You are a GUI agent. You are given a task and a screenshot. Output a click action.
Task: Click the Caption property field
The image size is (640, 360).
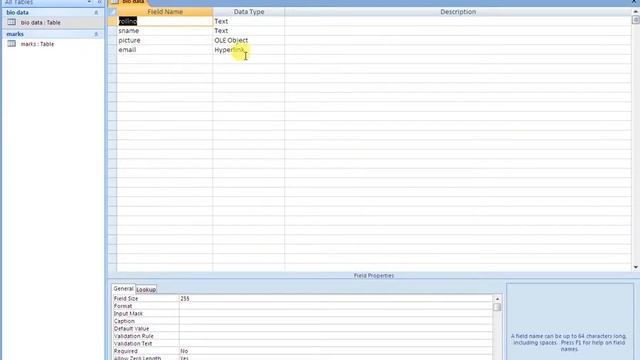point(336,321)
